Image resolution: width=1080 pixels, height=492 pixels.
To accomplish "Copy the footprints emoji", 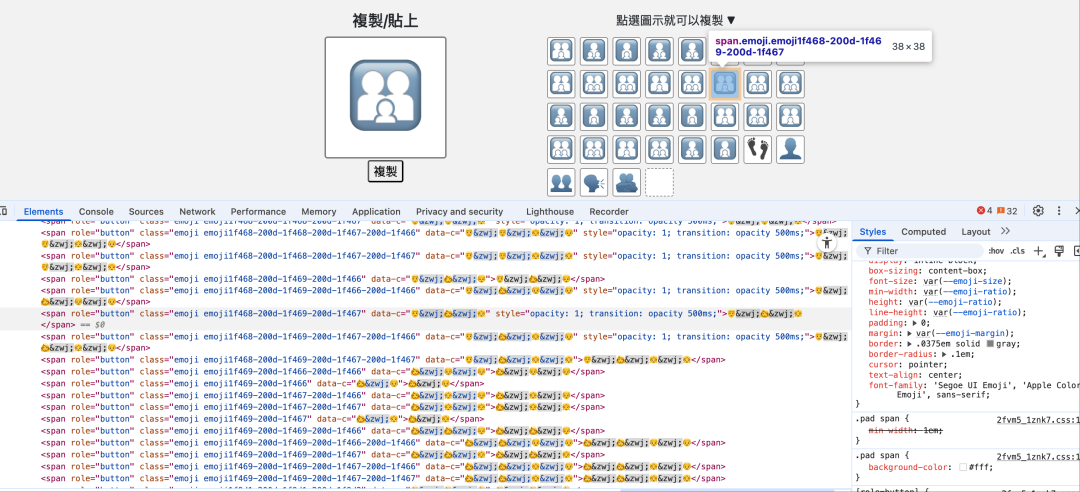I will point(758,150).
